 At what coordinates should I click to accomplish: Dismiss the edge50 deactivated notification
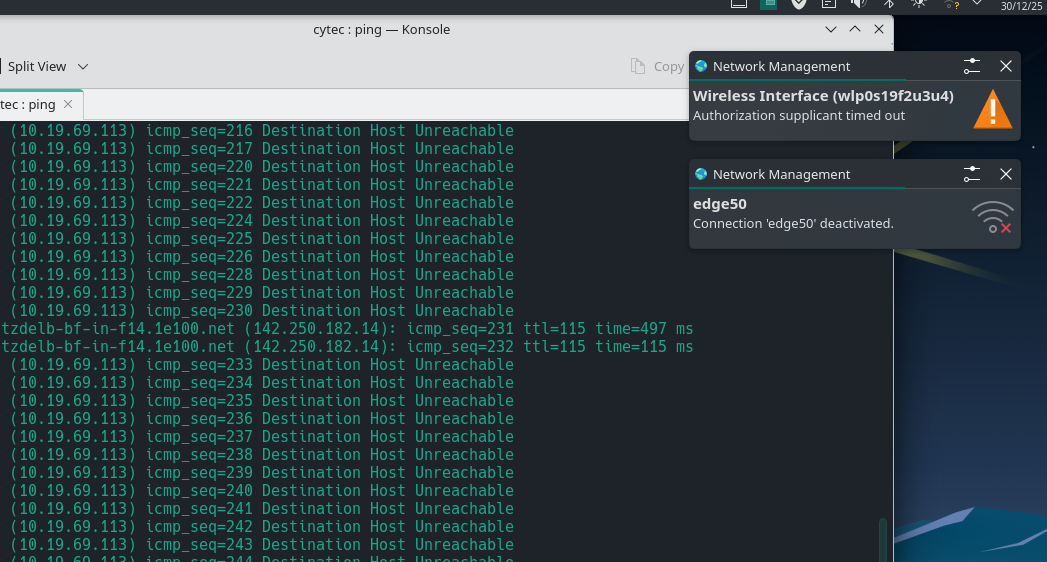(1006, 175)
